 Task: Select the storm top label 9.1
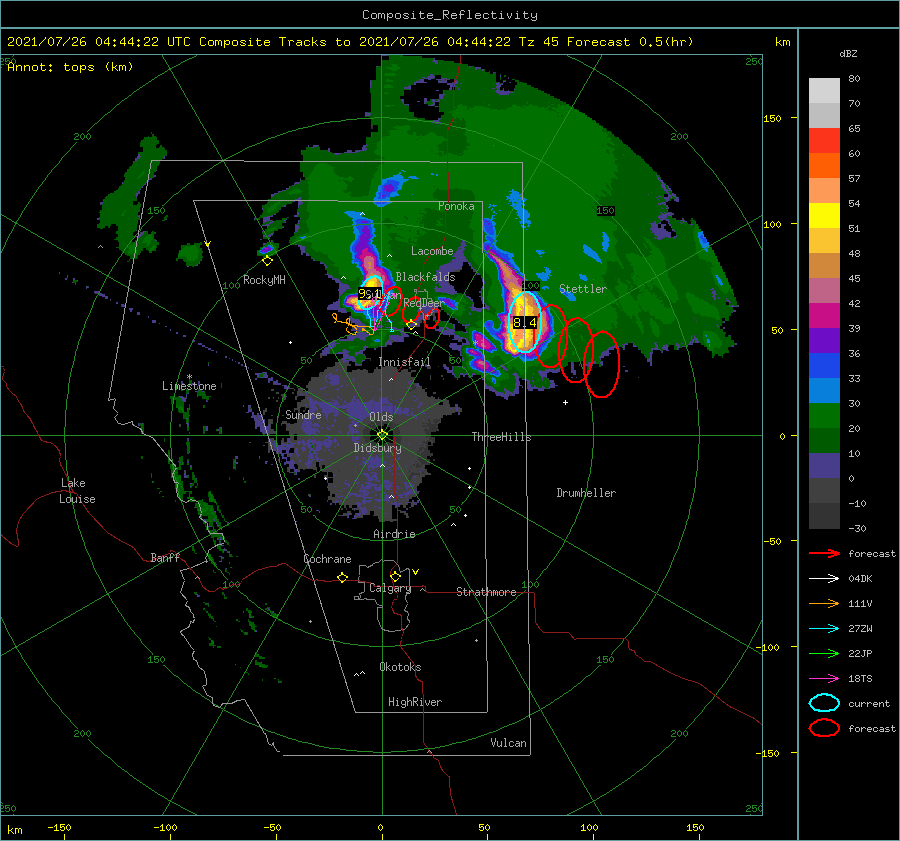370,294
